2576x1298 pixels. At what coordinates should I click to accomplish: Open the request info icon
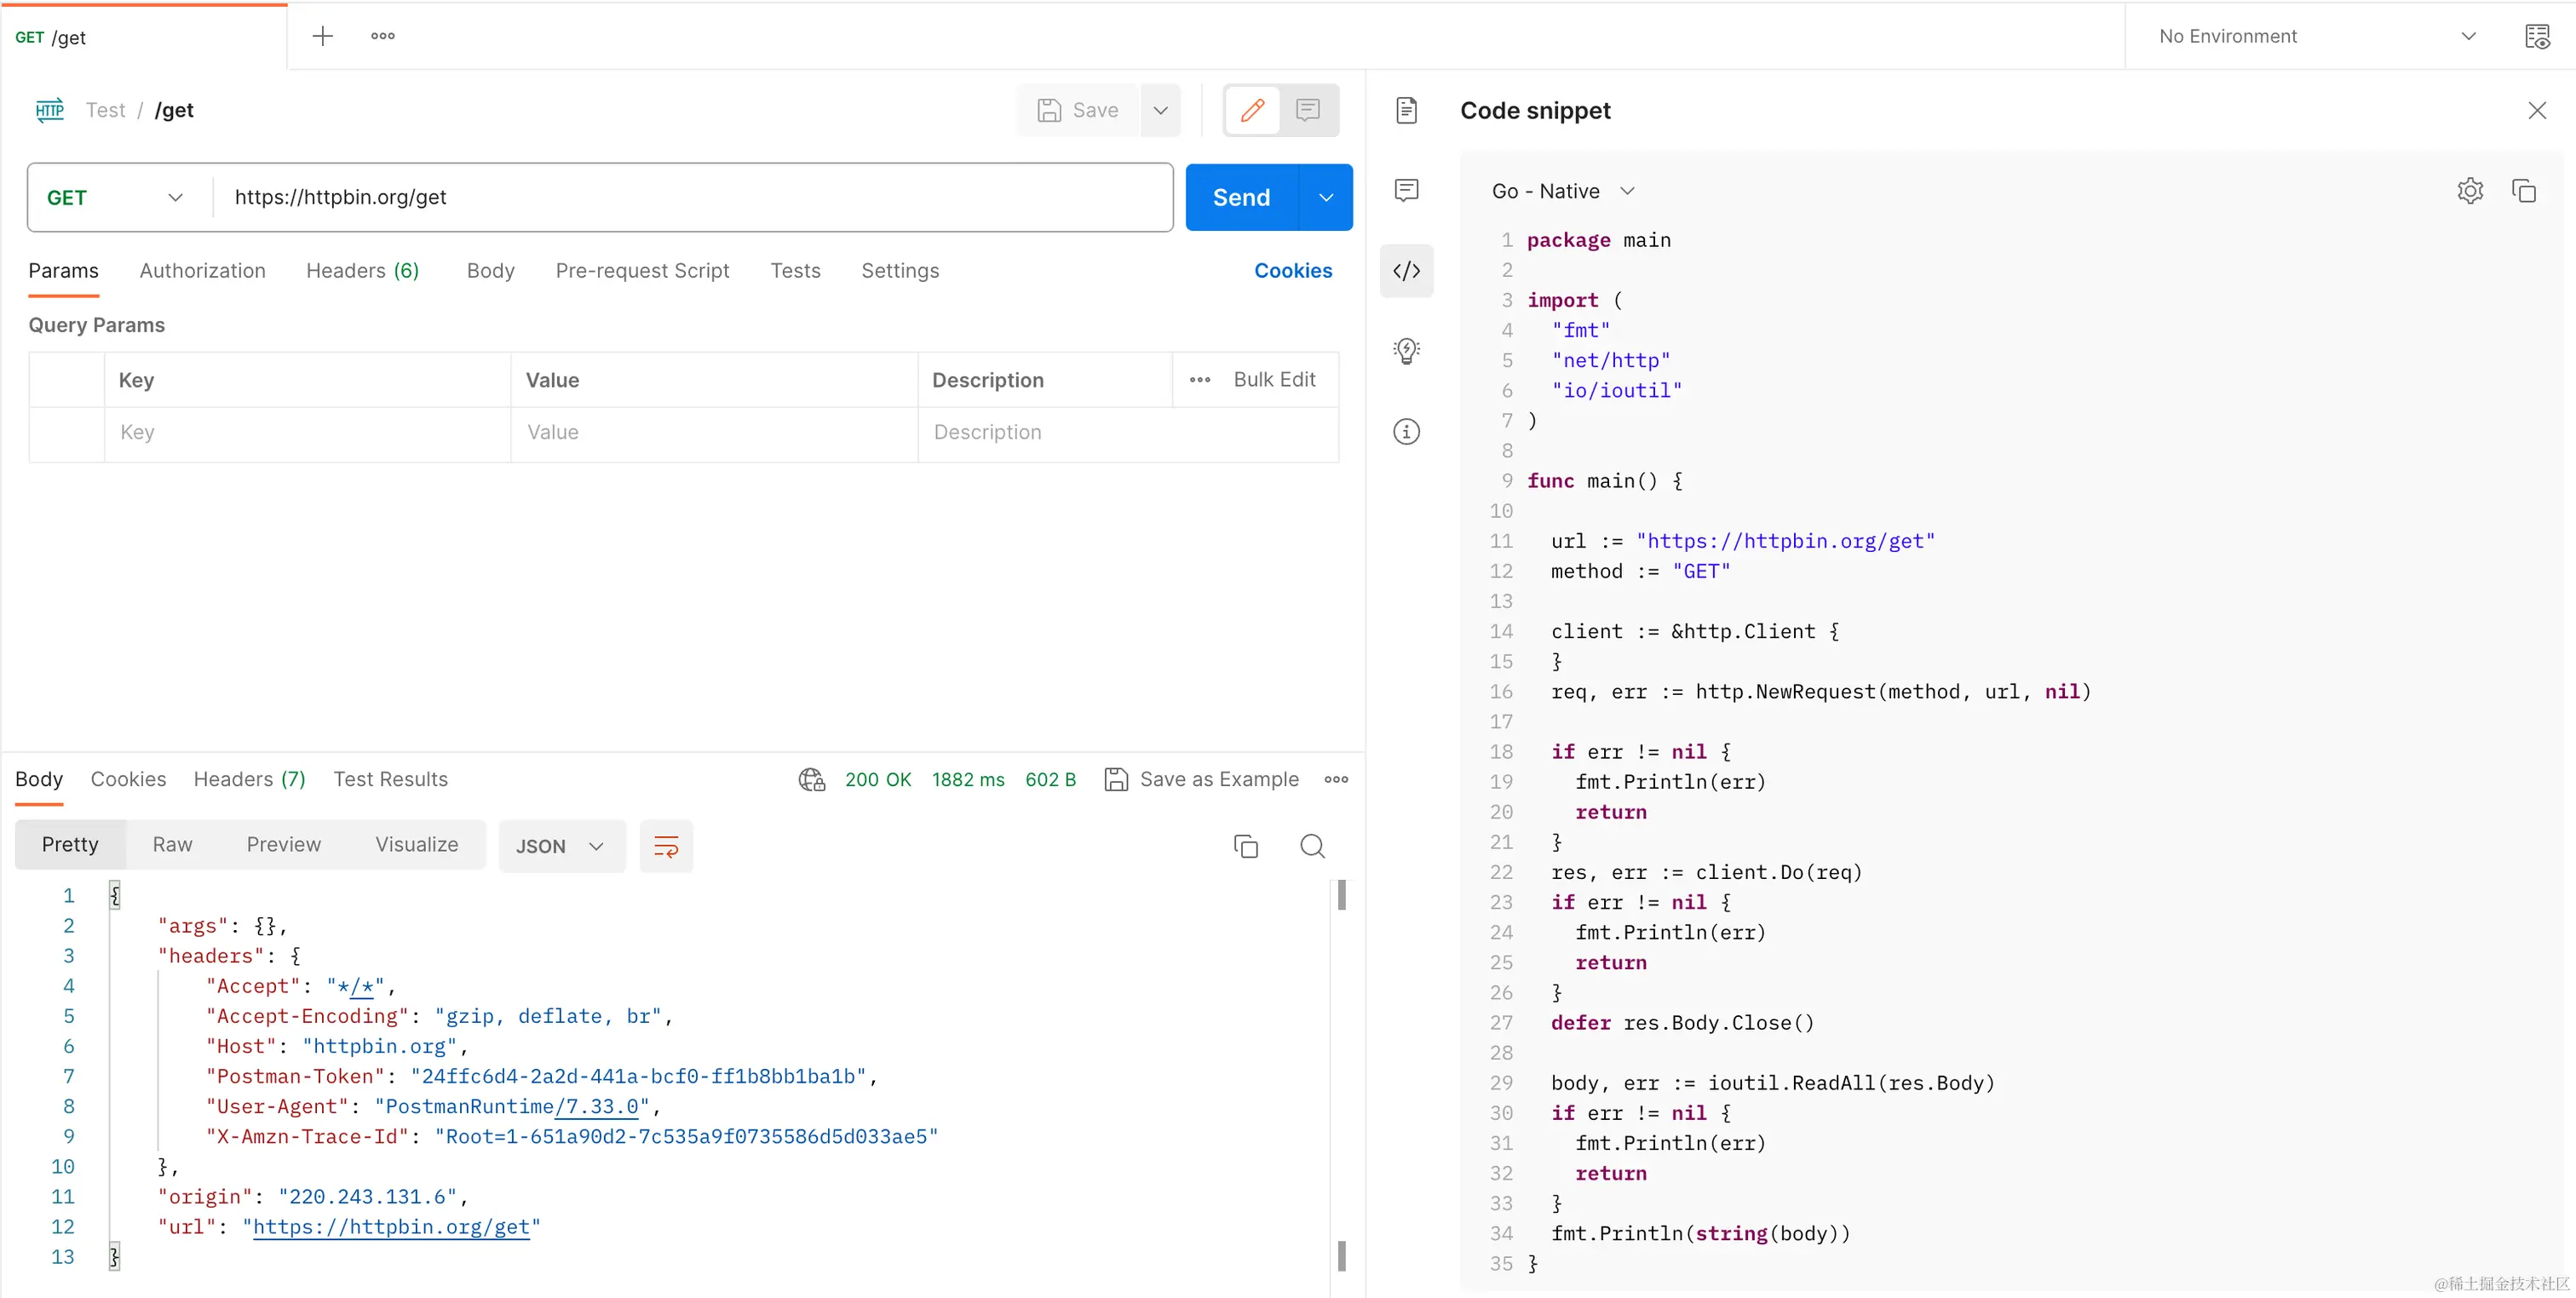pyautogui.click(x=1406, y=431)
